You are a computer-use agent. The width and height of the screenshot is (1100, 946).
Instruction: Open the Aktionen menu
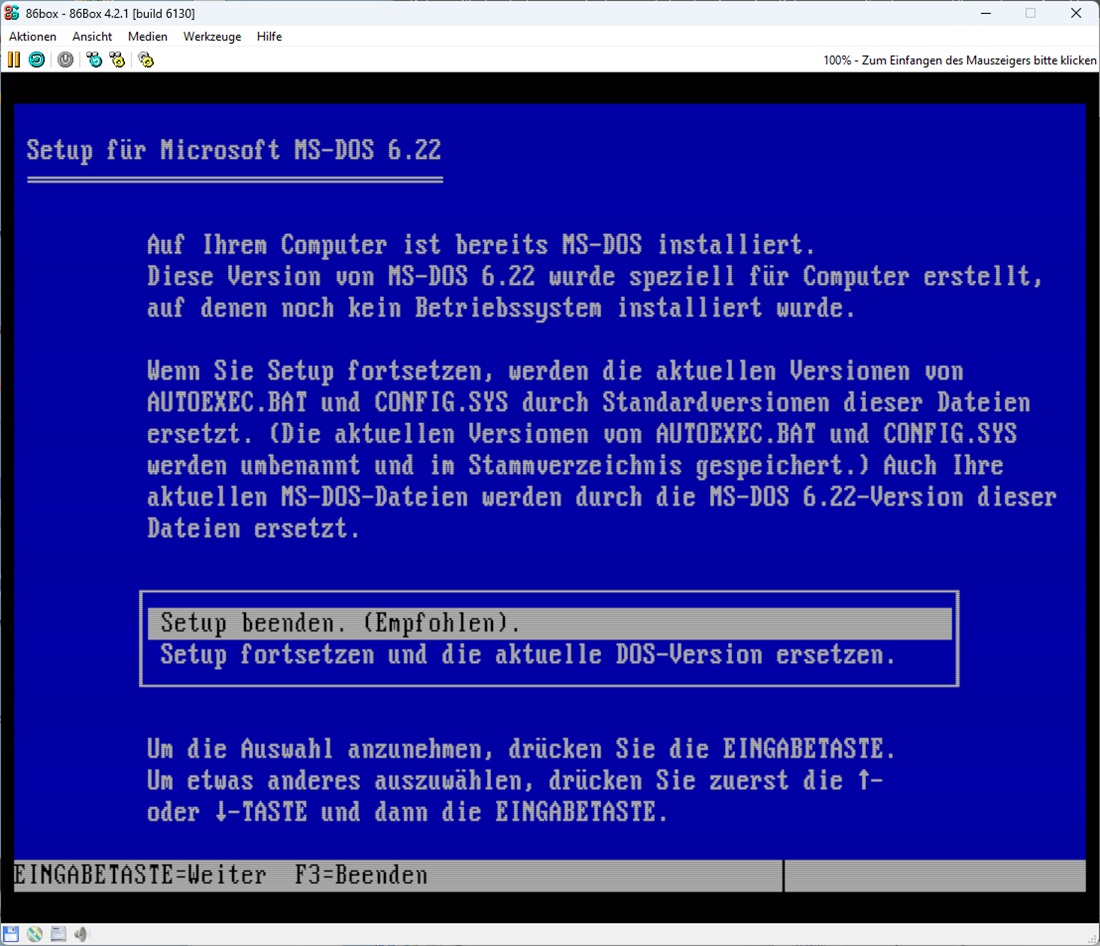pos(33,37)
